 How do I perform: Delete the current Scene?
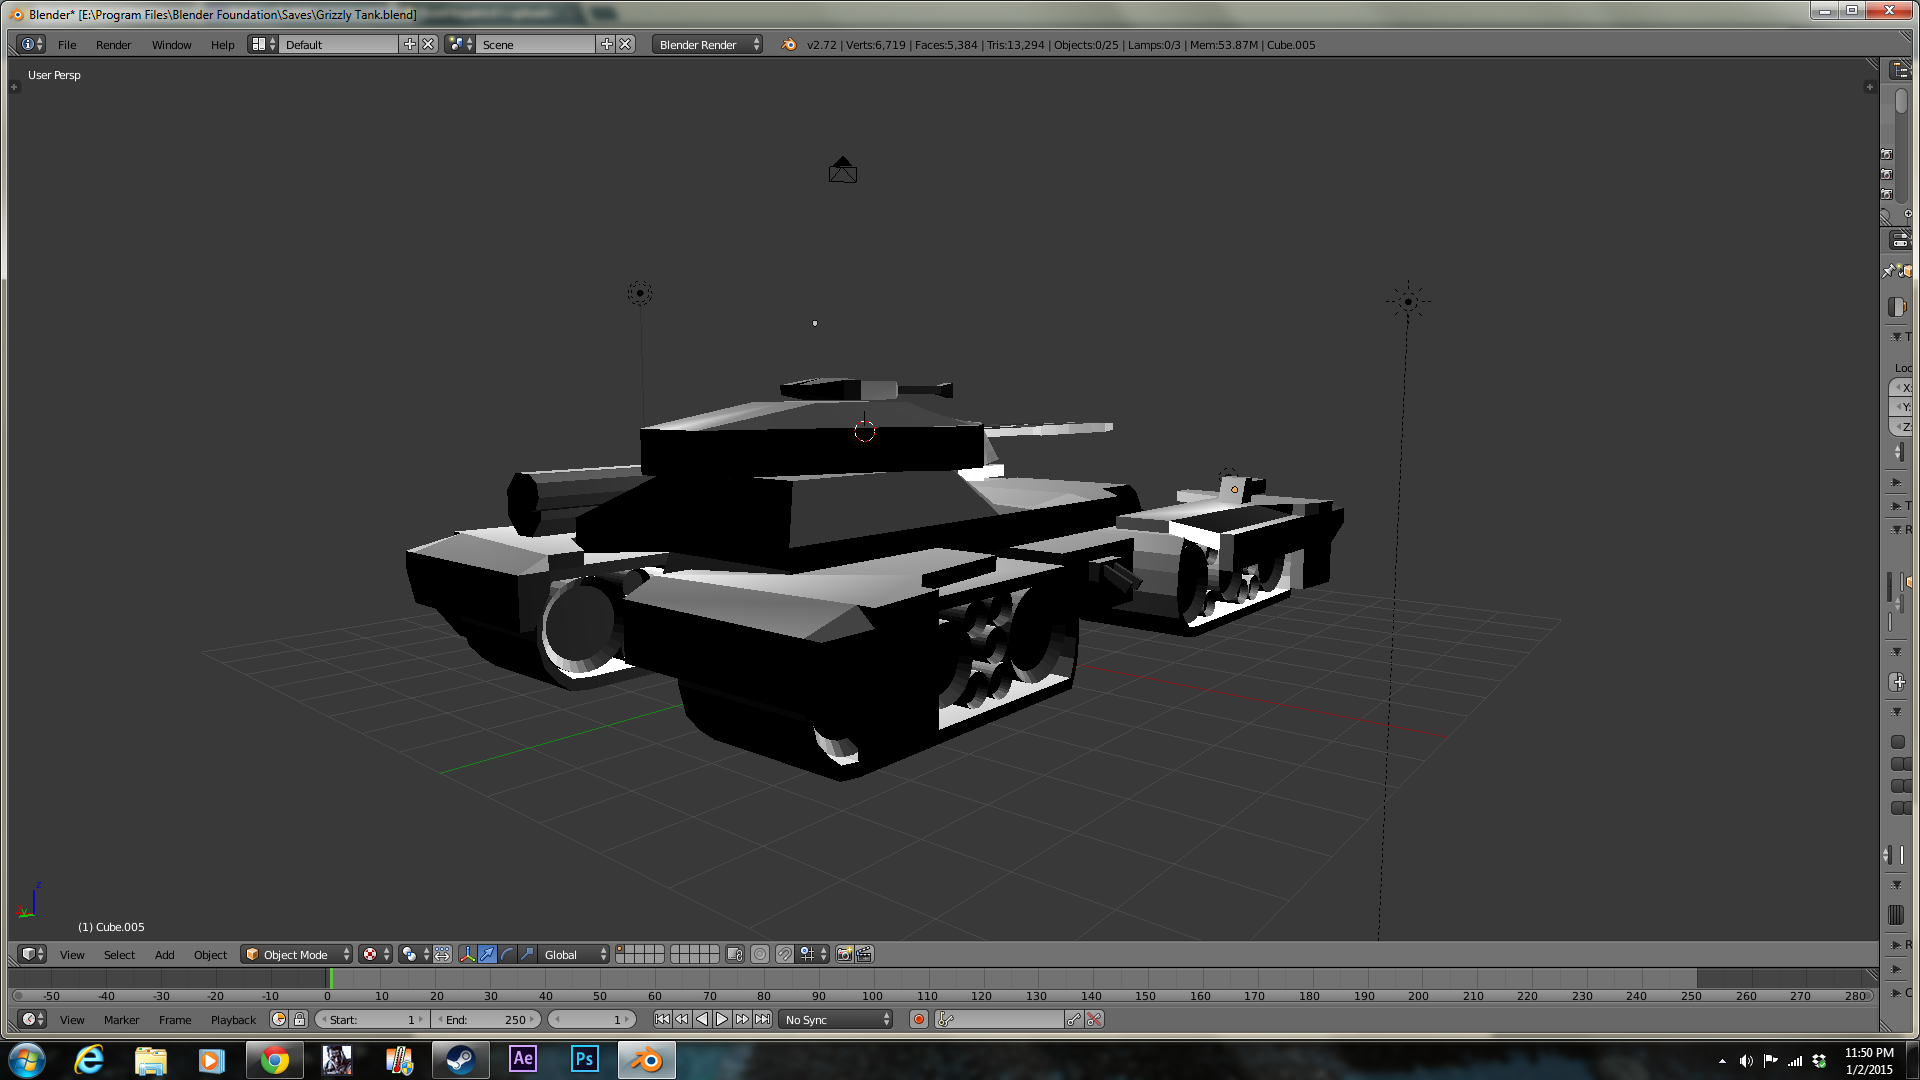(625, 45)
